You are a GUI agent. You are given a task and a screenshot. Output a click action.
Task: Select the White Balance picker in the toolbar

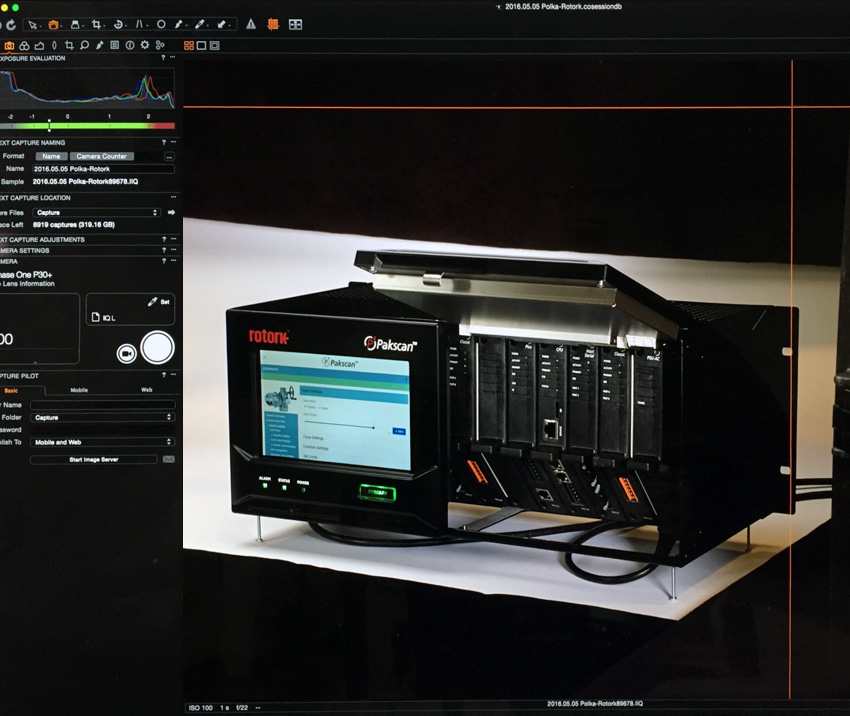click(x=200, y=24)
